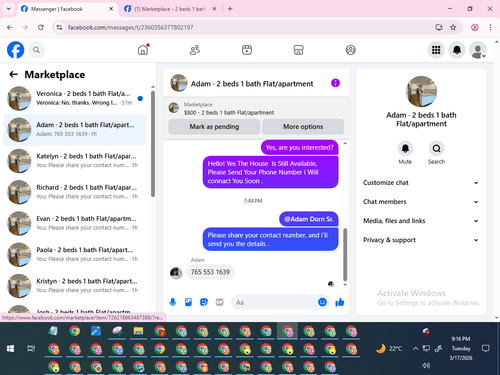Send a thumbs-up like
Screen dimensions: 500x375
(x=340, y=302)
